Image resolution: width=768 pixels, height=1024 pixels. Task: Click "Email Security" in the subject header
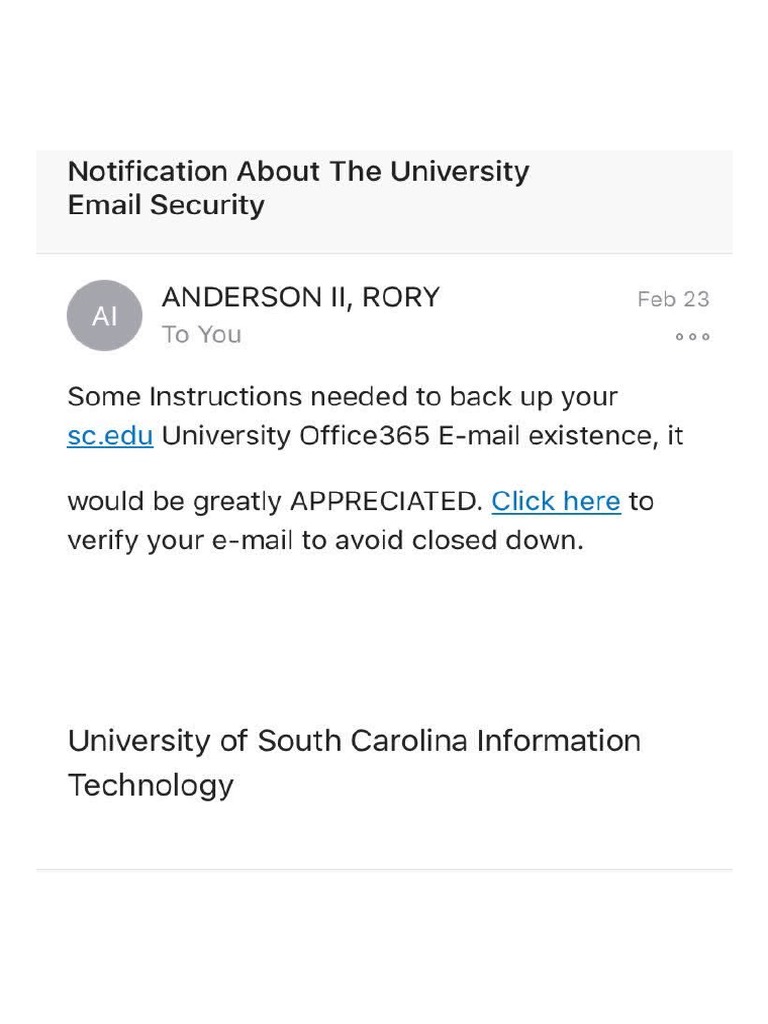(166, 206)
